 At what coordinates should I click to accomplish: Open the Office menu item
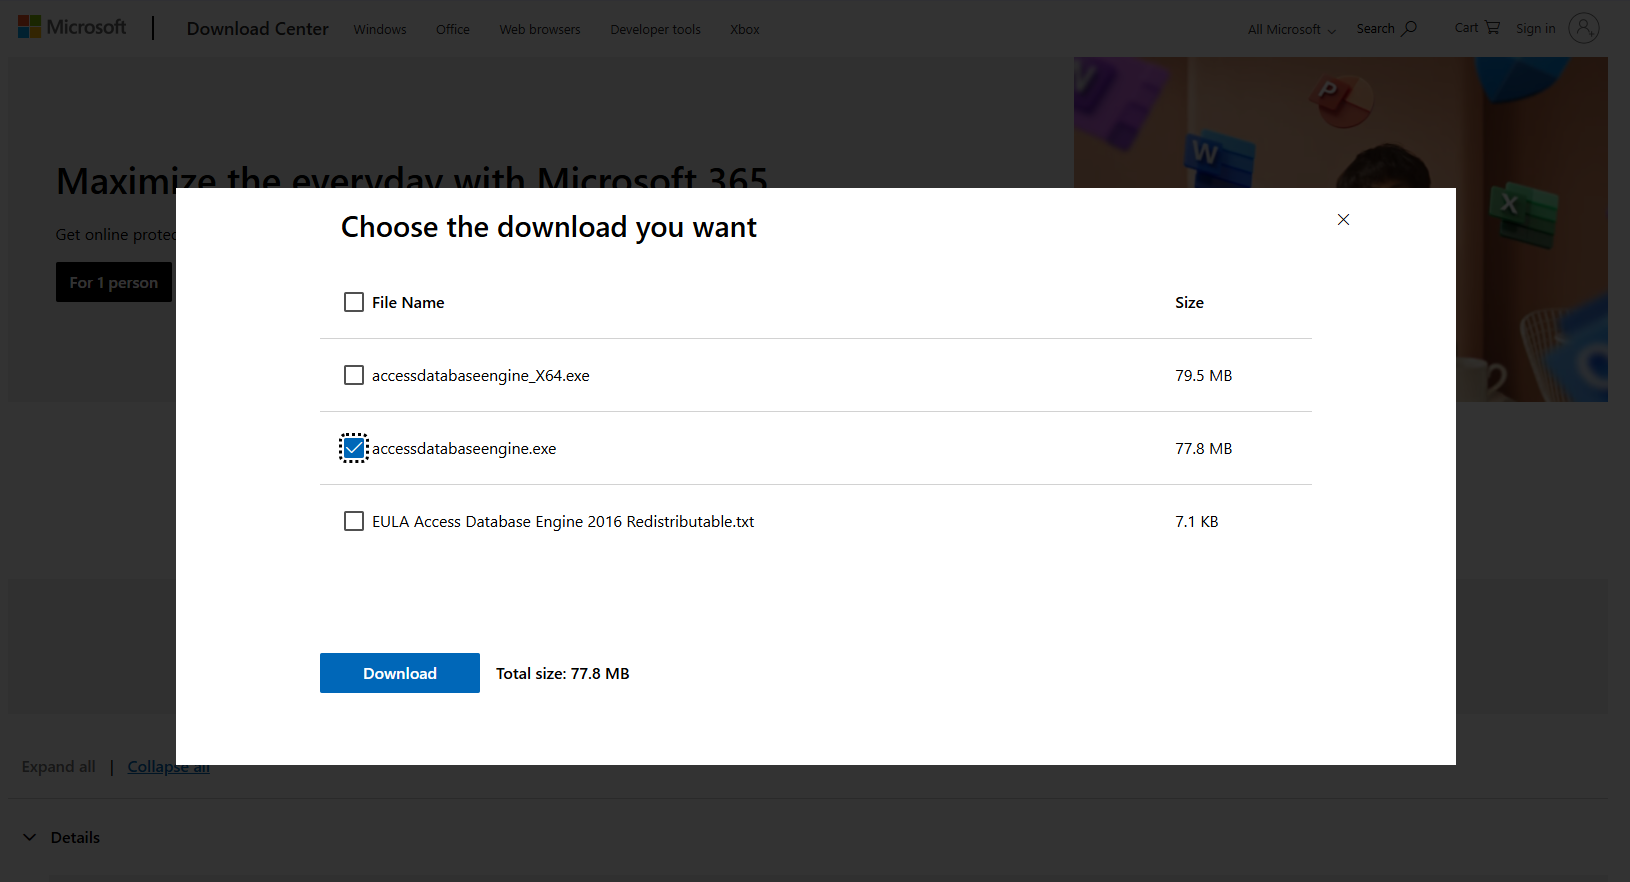click(x=453, y=29)
